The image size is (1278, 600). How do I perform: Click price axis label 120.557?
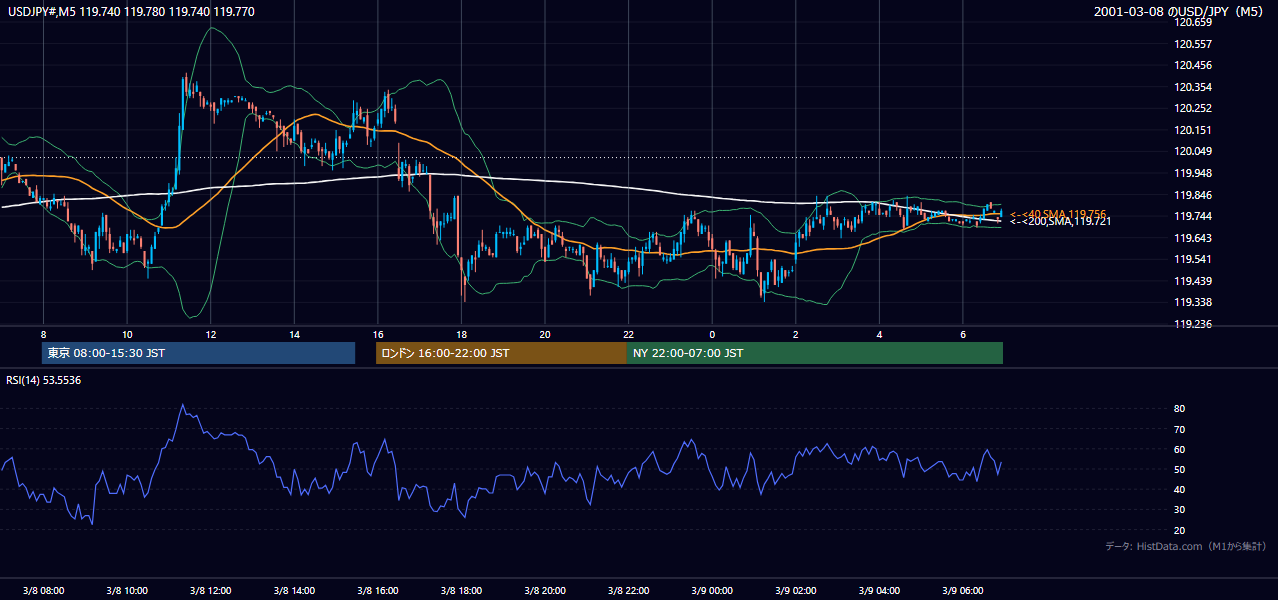click(x=1194, y=44)
